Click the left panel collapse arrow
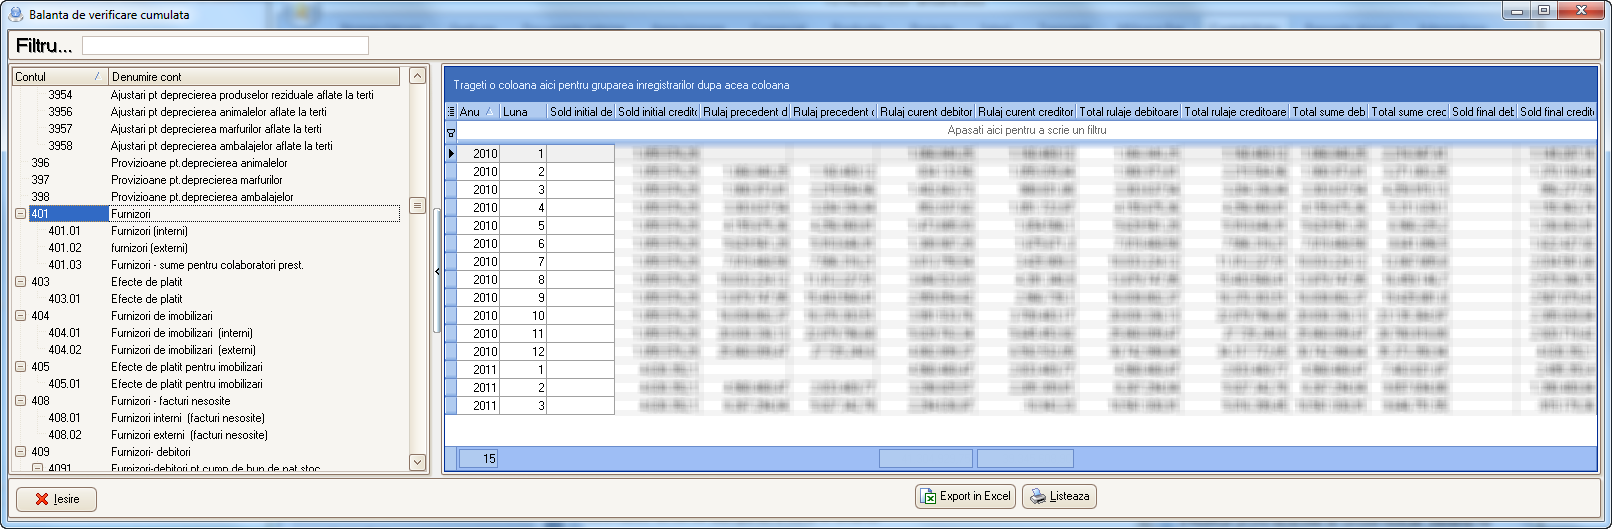This screenshot has height=529, width=1612. click(437, 271)
